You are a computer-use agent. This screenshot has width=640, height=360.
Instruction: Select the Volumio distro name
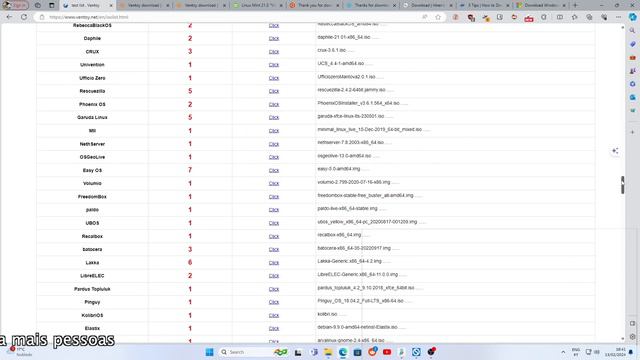point(92,184)
